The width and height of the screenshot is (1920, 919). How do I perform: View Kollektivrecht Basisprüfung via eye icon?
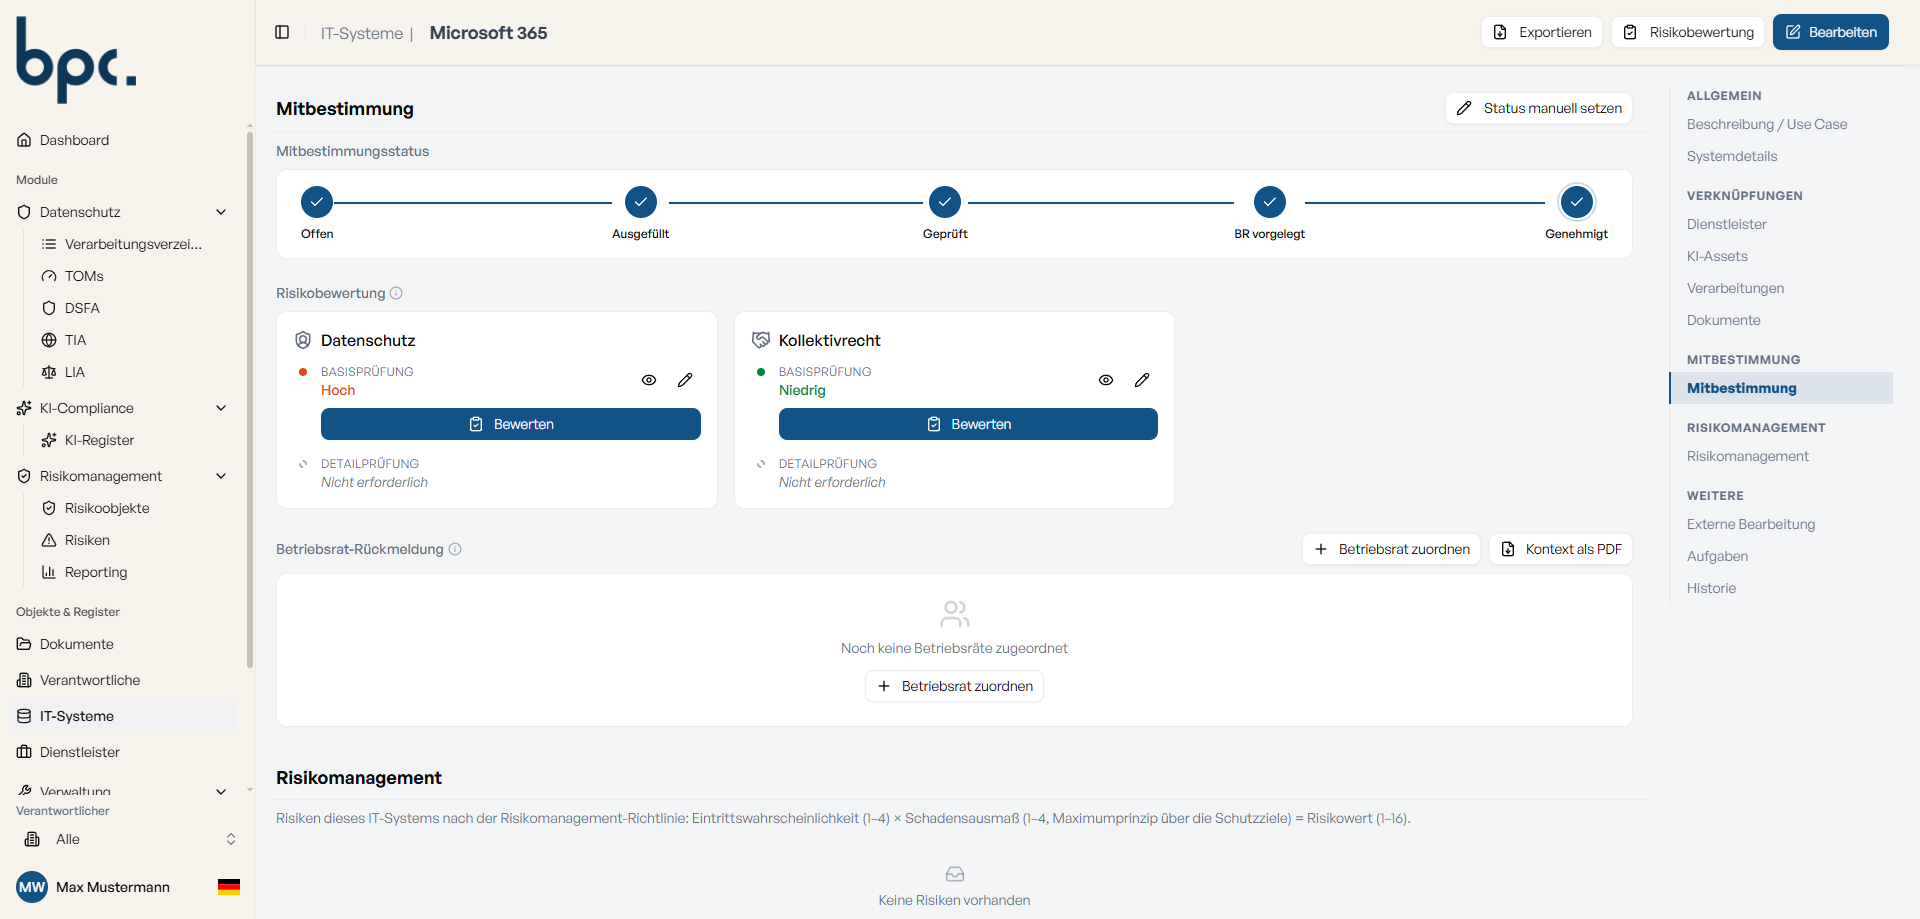(1106, 380)
